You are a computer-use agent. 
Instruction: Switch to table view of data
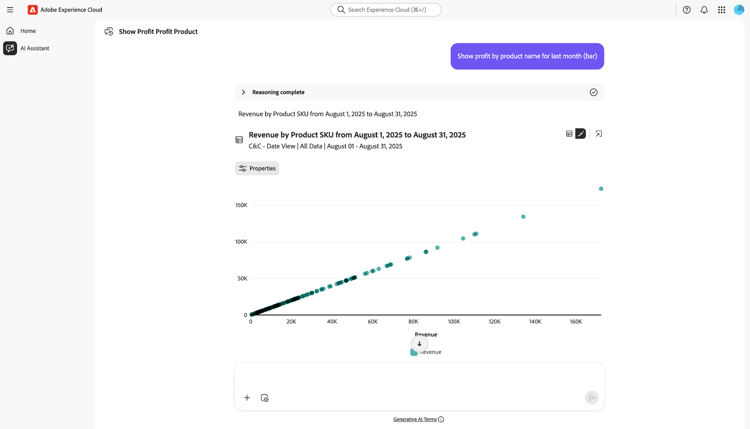[x=569, y=134]
